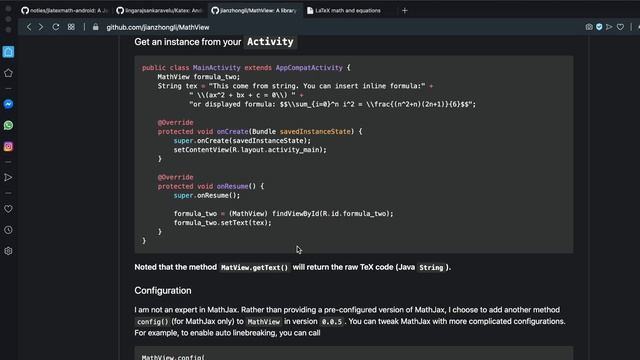Viewport: 640px width, 360px height.
Task: Switch to the jlatexmath-android tab
Action: tap(64, 11)
